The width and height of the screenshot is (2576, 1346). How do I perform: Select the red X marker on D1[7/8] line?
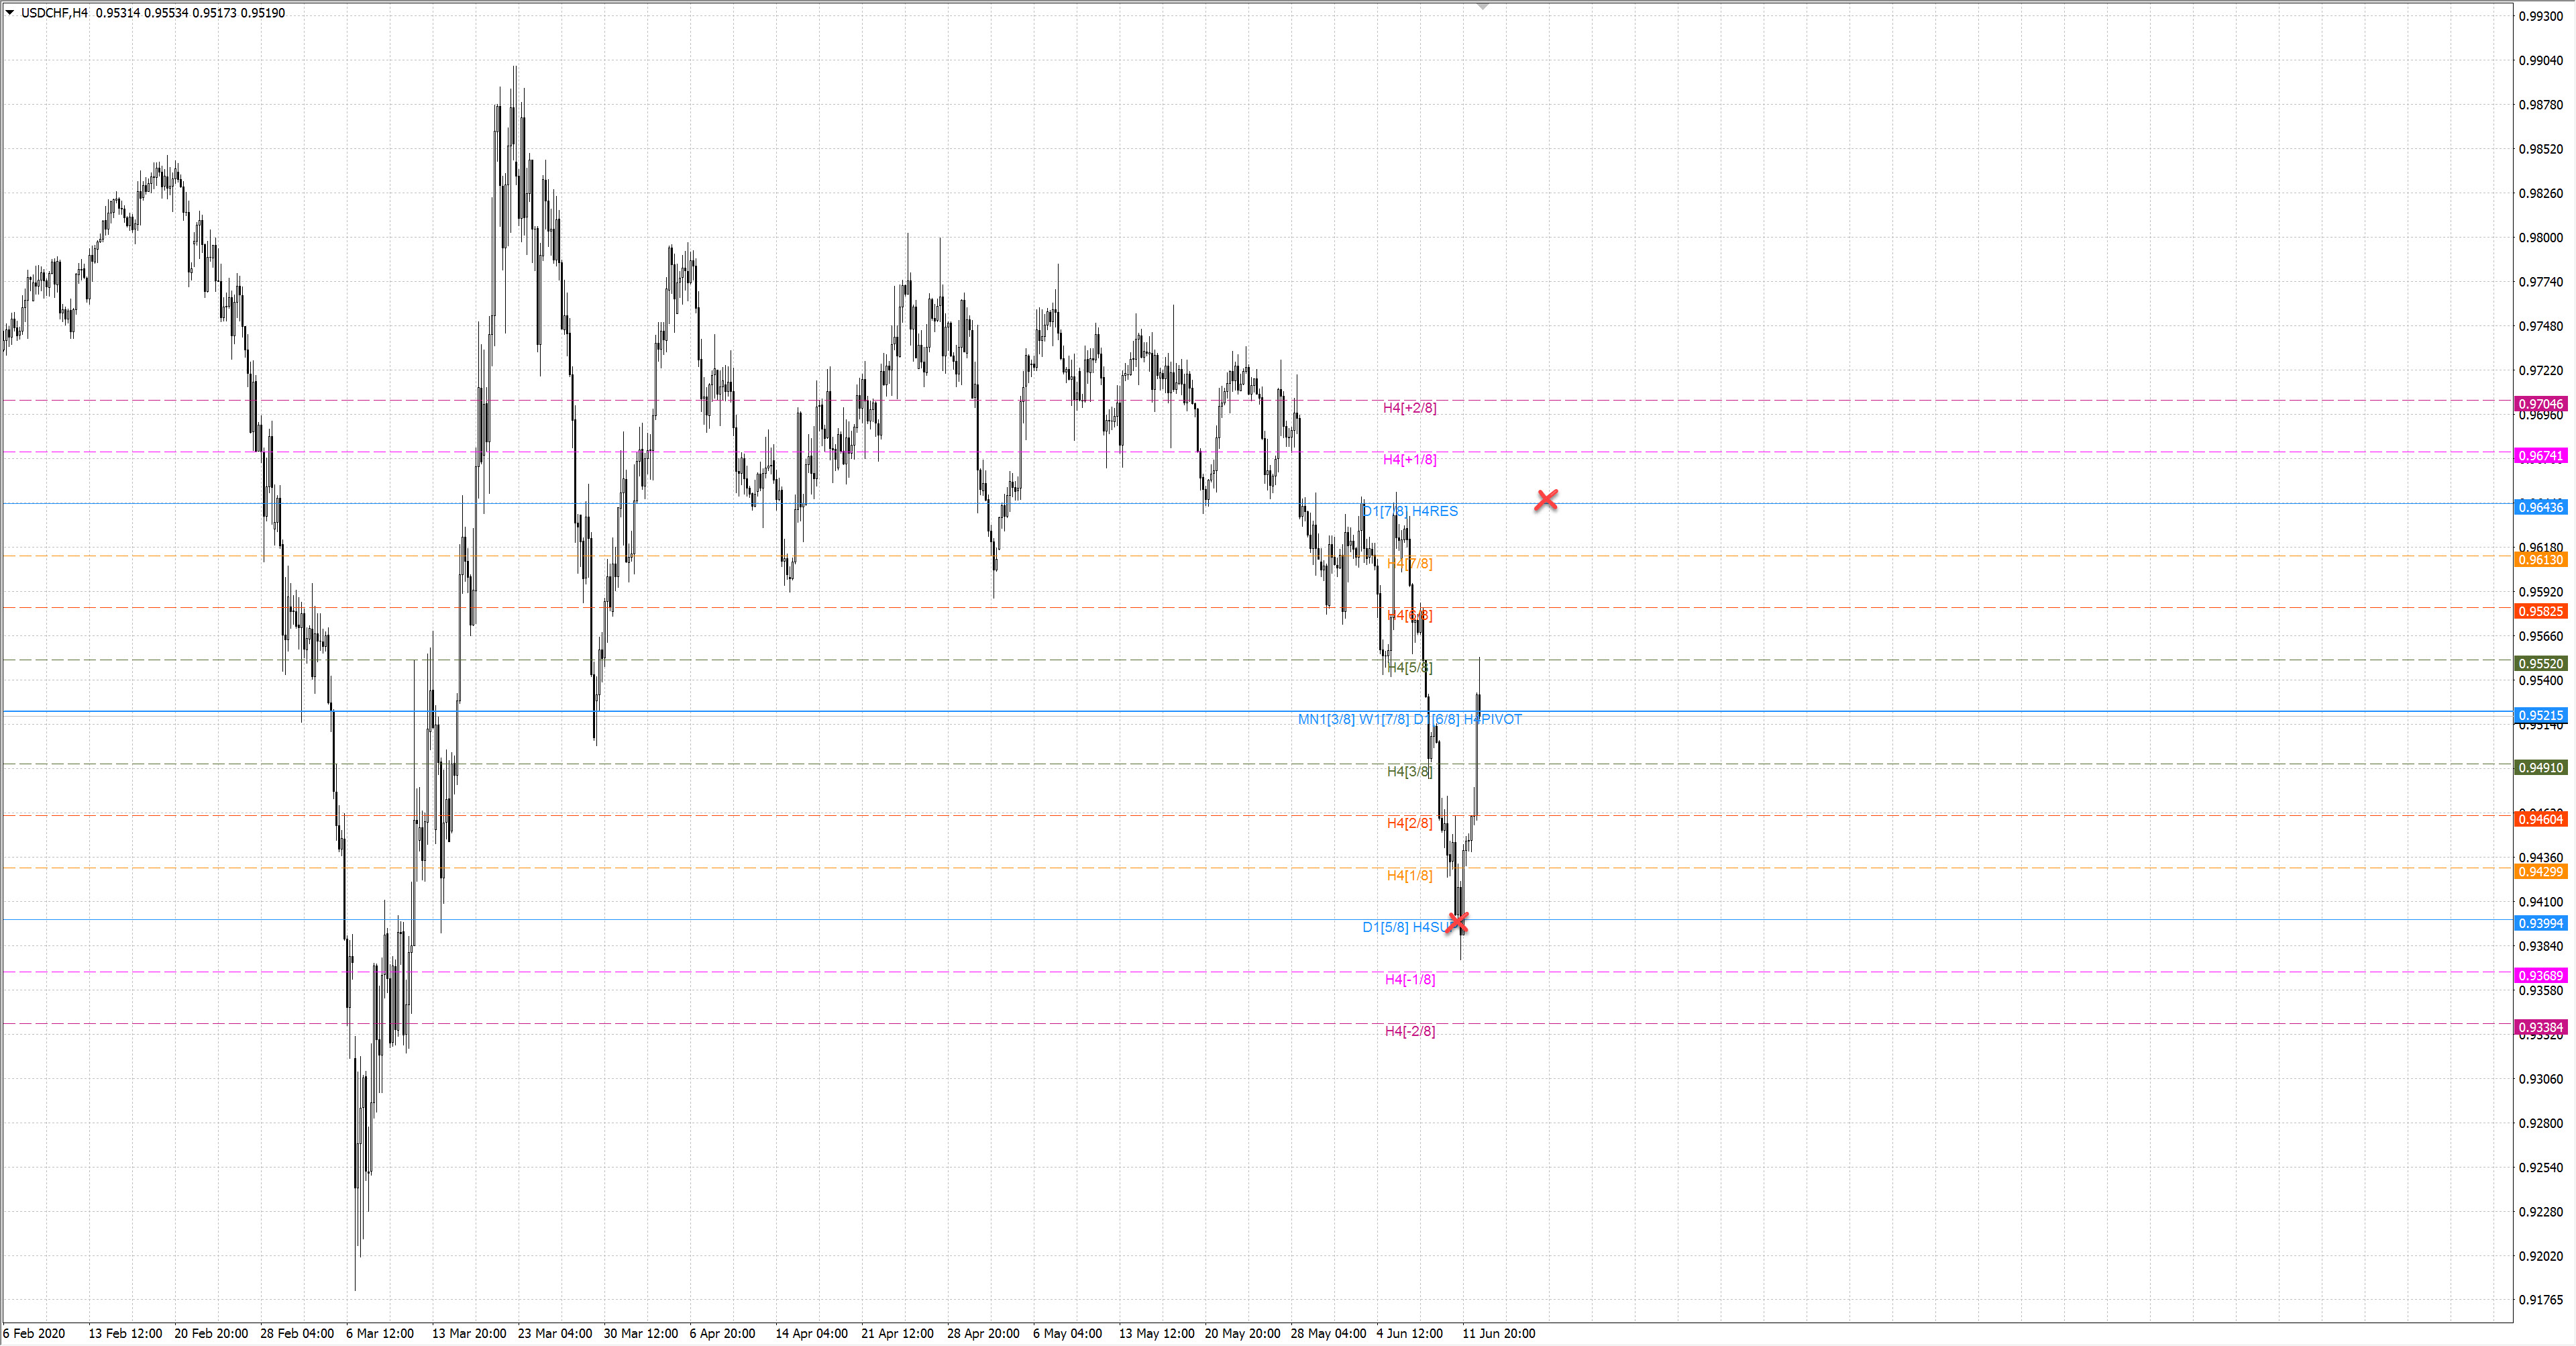click(1546, 499)
